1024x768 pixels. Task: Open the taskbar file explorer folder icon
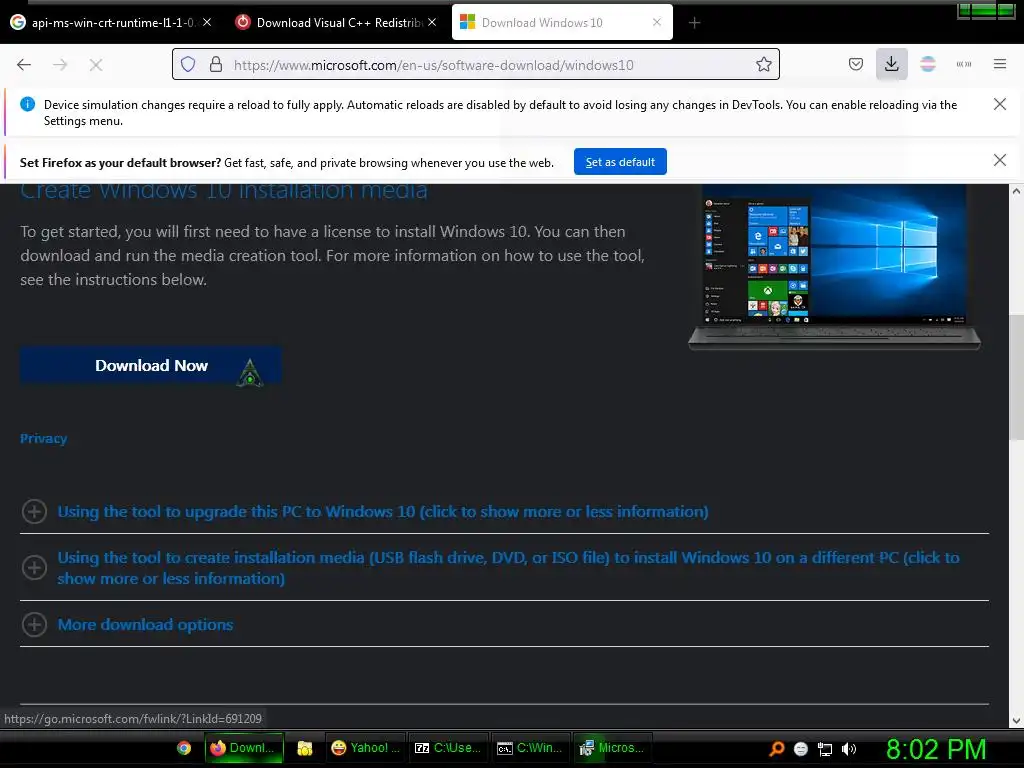304,748
